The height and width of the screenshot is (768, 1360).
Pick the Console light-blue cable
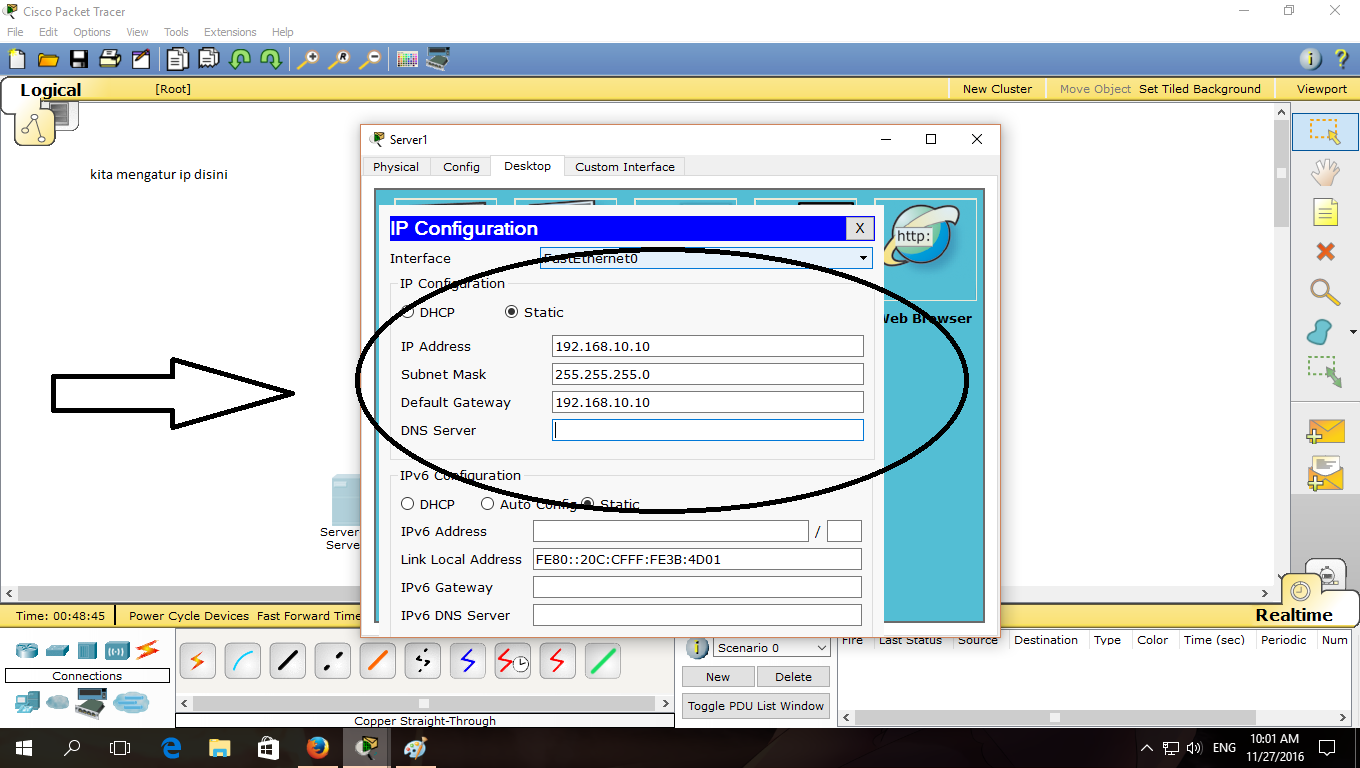pos(242,660)
